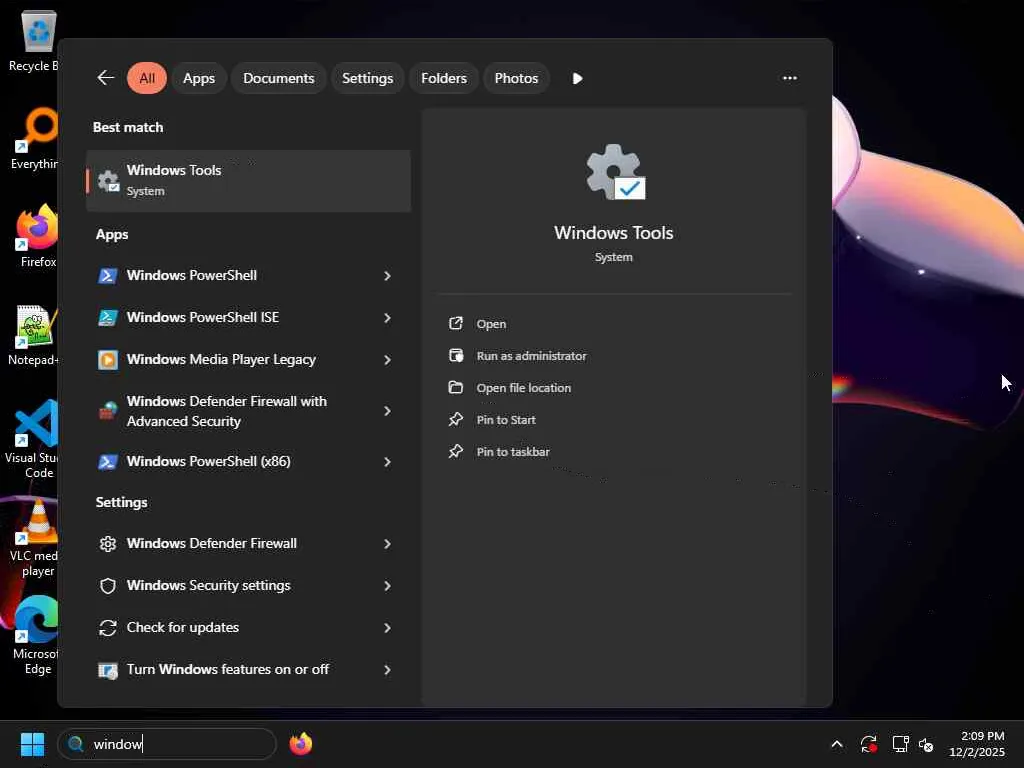This screenshot has height=768, width=1024.
Task: Open the Firefox desktop shortcut
Action: tap(37, 236)
